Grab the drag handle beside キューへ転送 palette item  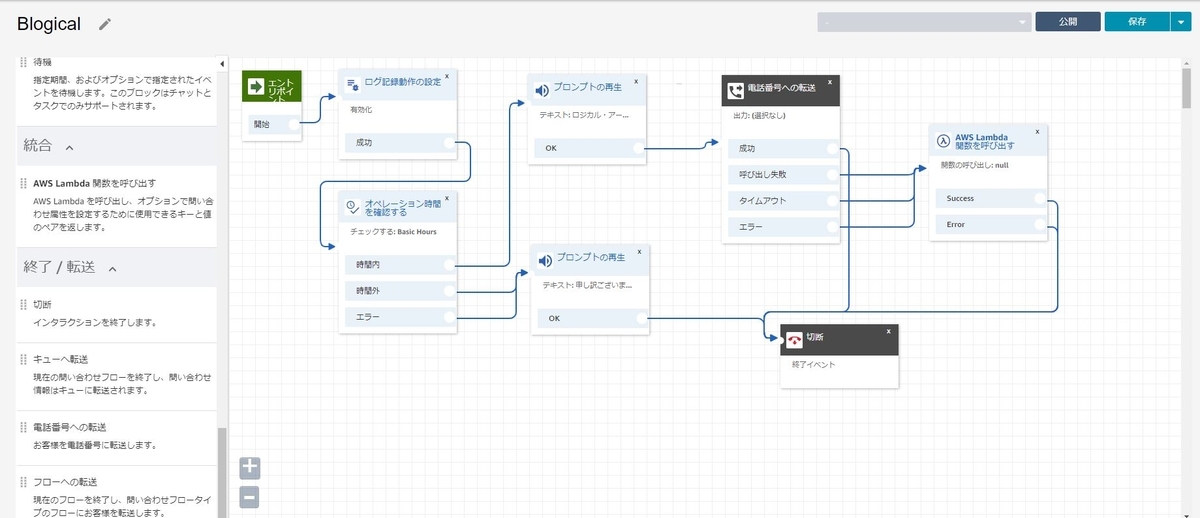tap(23, 358)
